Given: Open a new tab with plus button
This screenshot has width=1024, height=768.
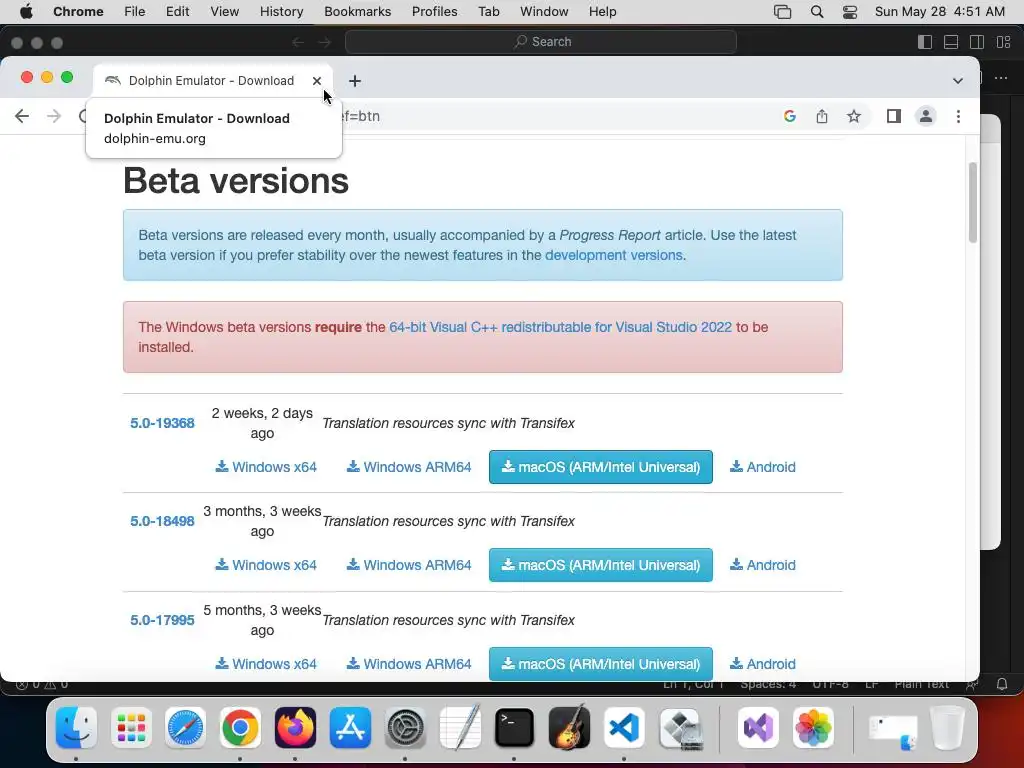Looking at the screenshot, I should [355, 81].
